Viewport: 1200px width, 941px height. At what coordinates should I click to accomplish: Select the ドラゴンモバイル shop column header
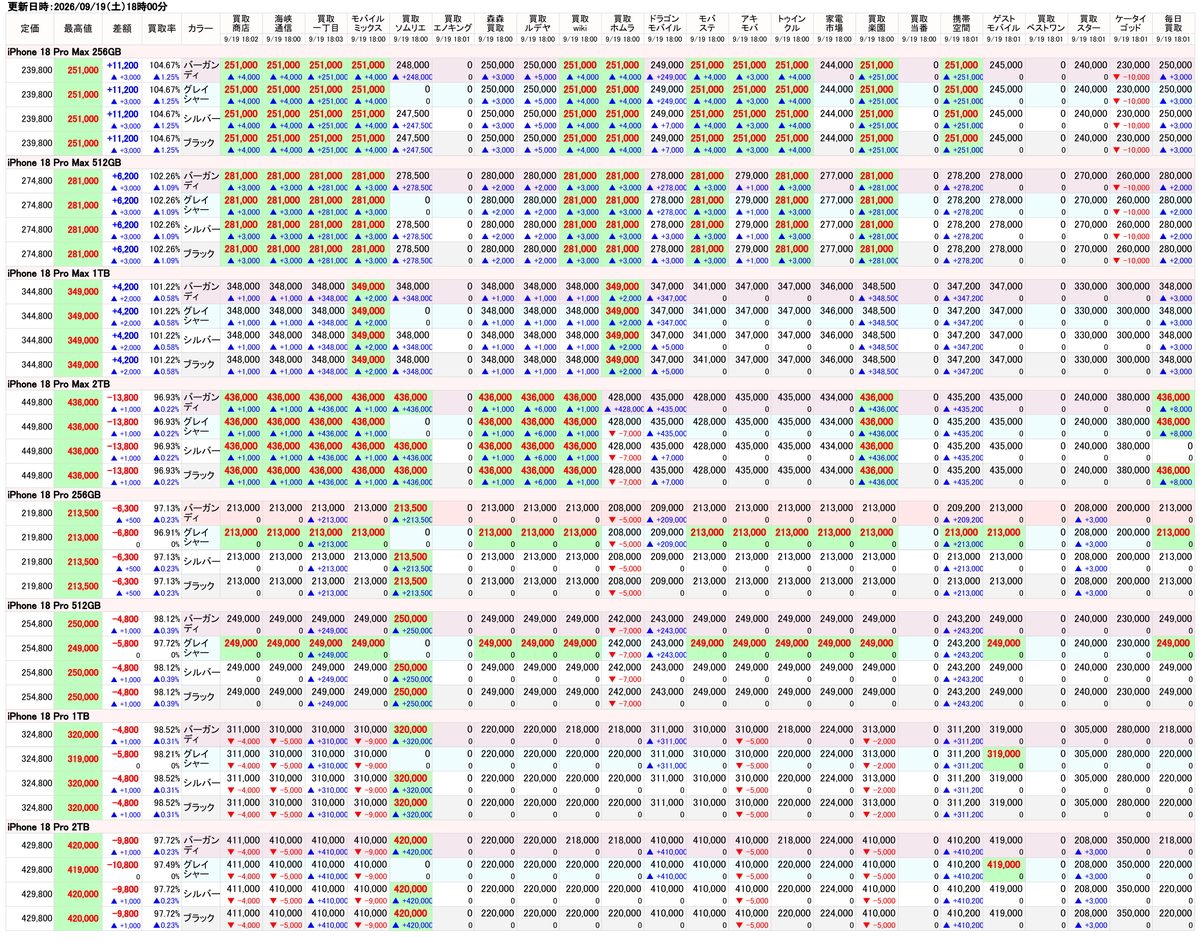[664, 24]
